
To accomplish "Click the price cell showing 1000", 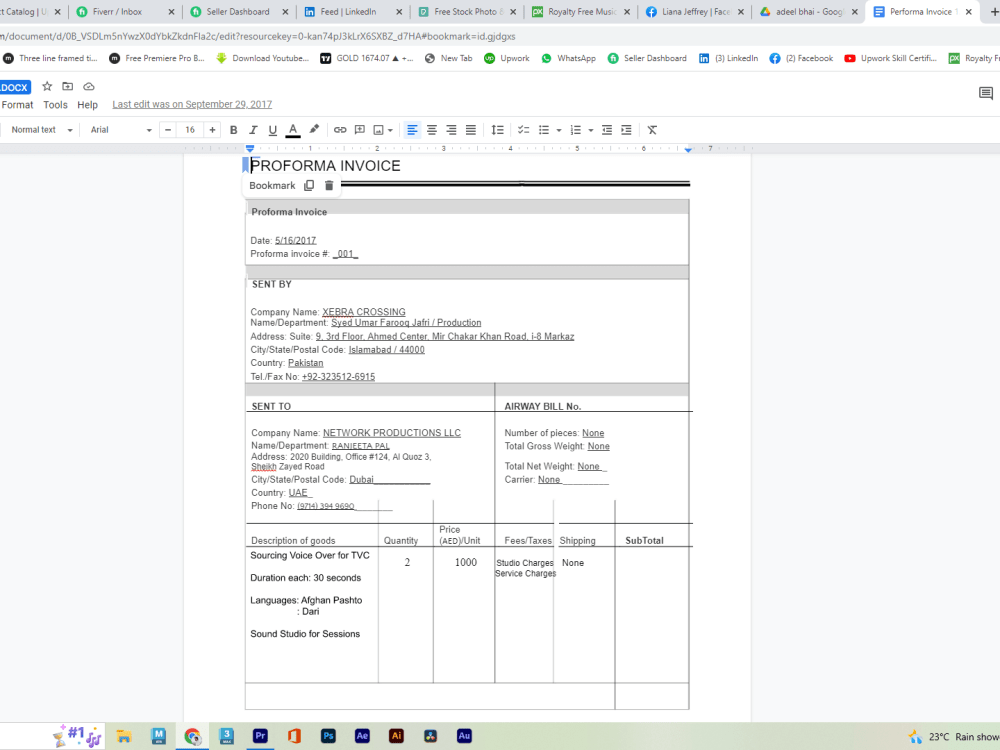I will (x=466, y=562).
